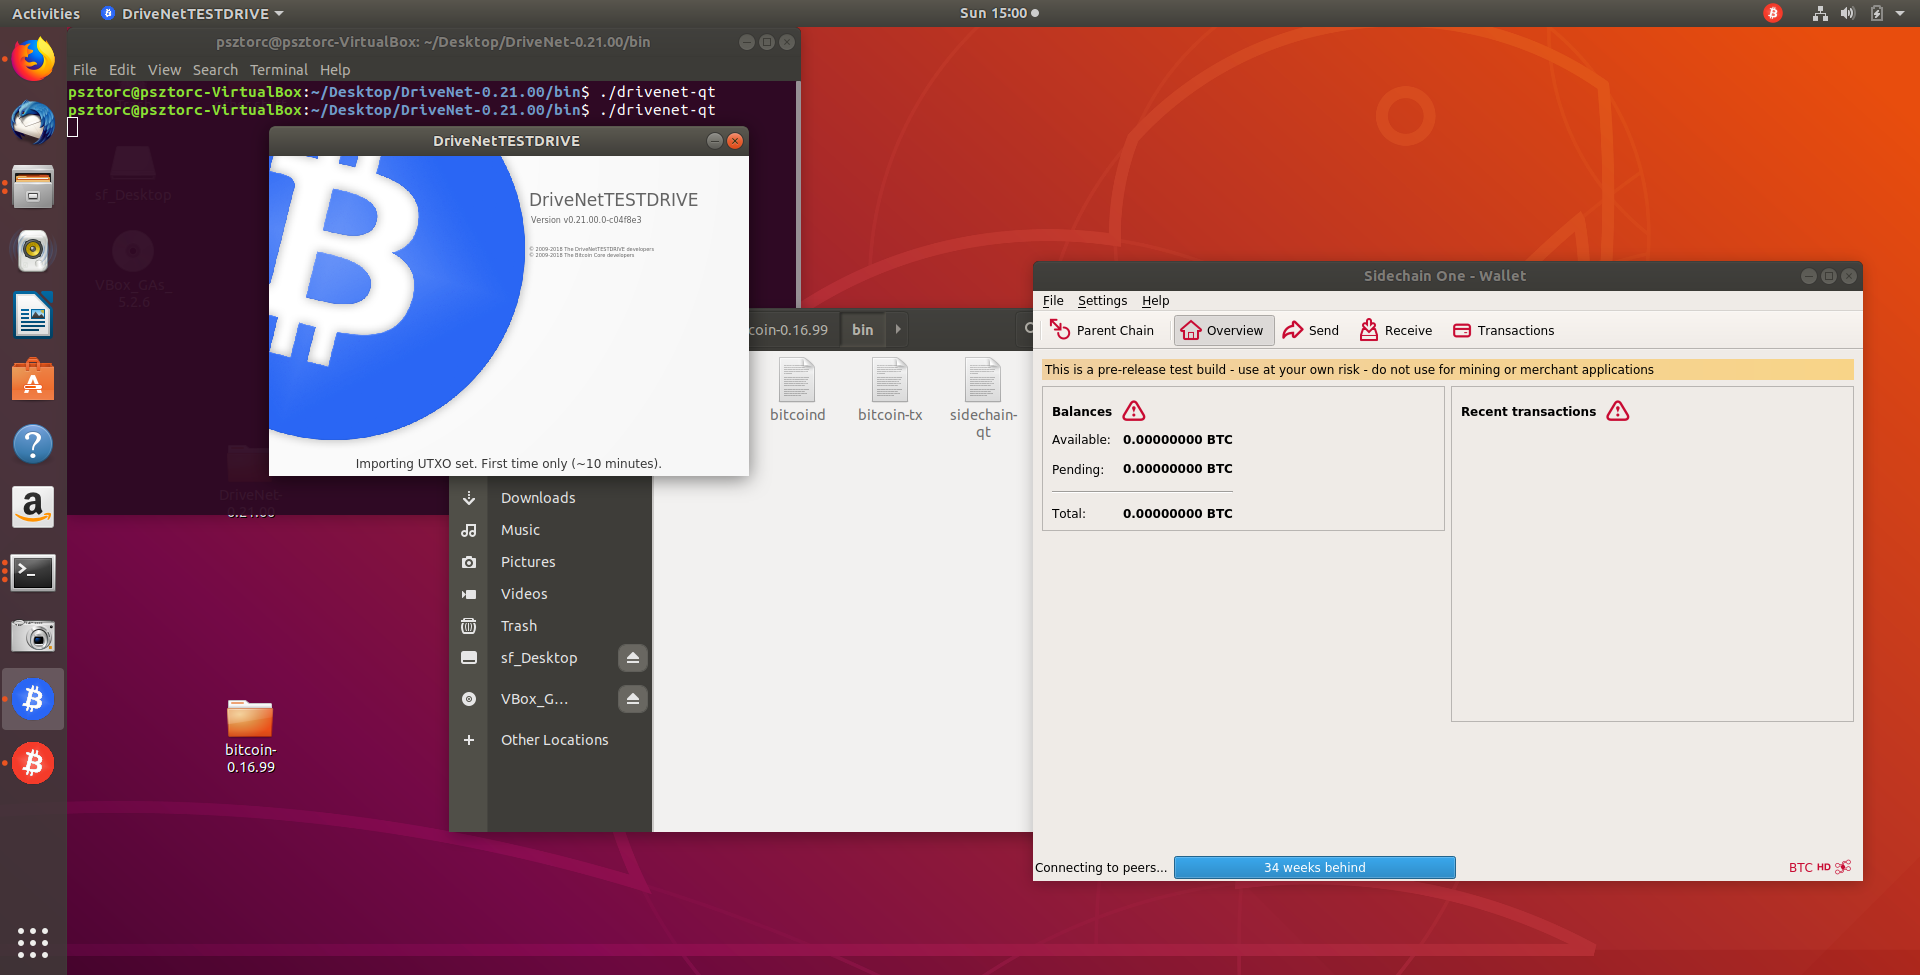Select the blue DriveNet icon in dock
The width and height of the screenshot is (1920, 975).
point(33,699)
